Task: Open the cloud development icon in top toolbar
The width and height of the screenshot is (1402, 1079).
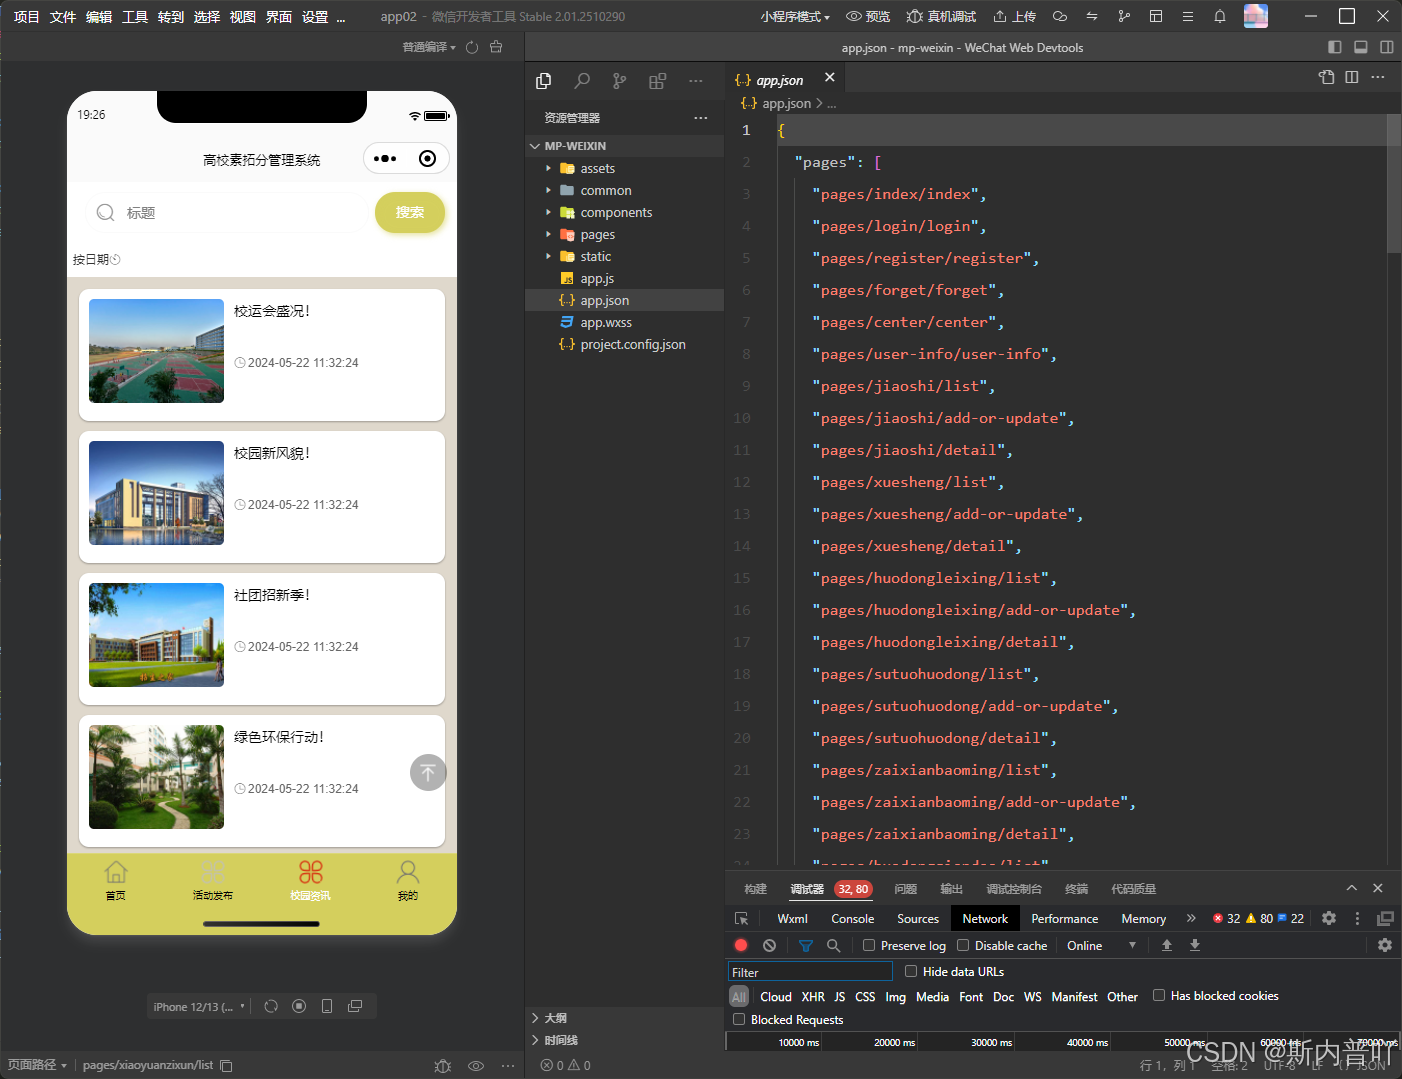Action: 1060,16
